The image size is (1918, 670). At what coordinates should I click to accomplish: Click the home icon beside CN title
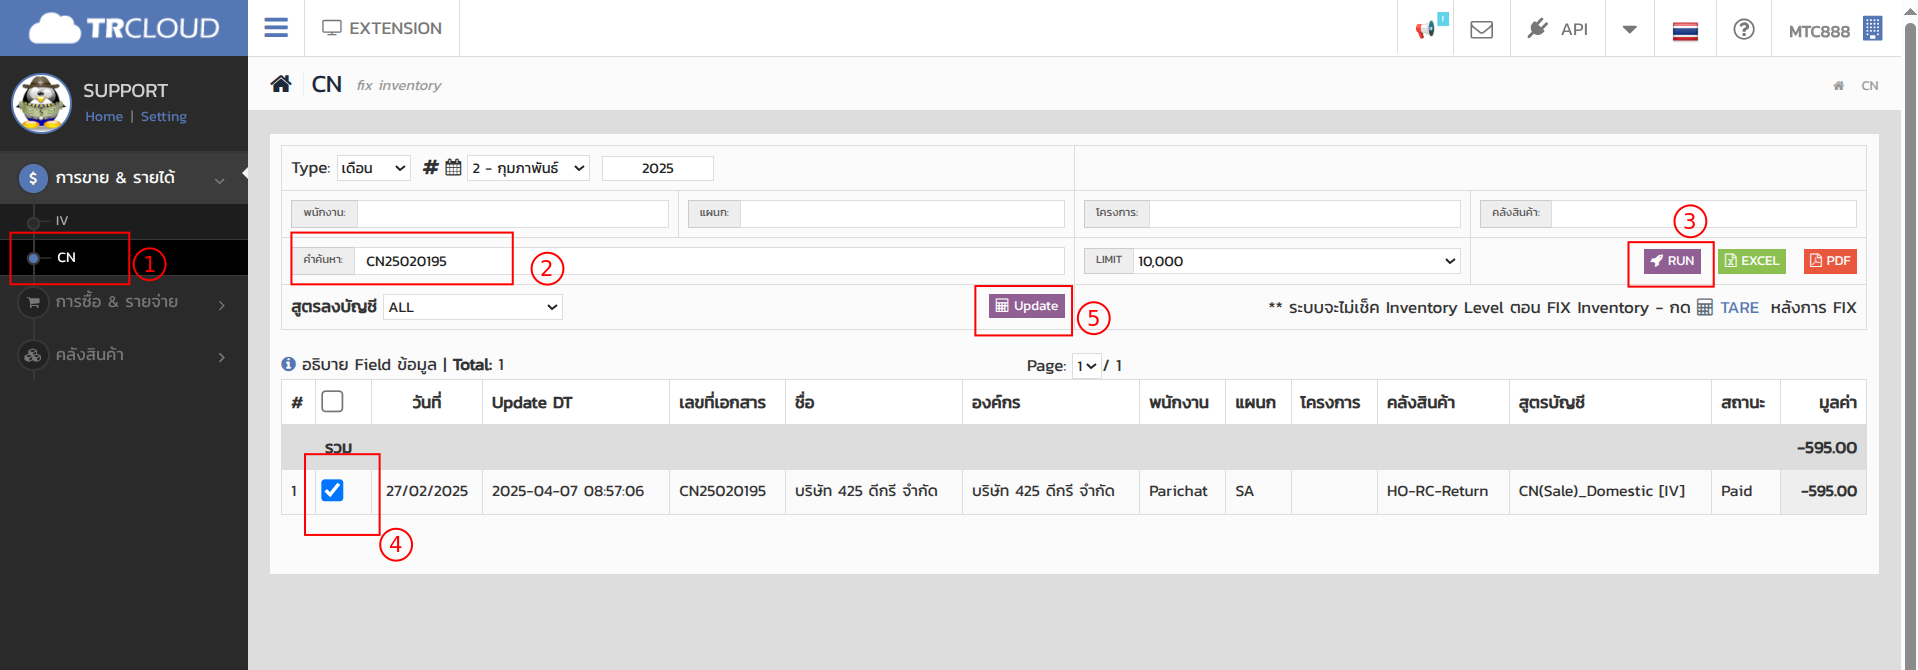[x=281, y=84]
